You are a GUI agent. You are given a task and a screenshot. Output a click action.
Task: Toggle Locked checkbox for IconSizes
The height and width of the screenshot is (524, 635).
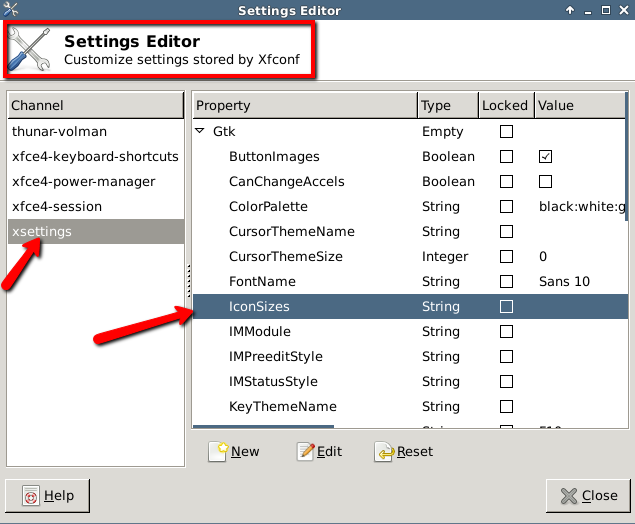click(506, 307)
